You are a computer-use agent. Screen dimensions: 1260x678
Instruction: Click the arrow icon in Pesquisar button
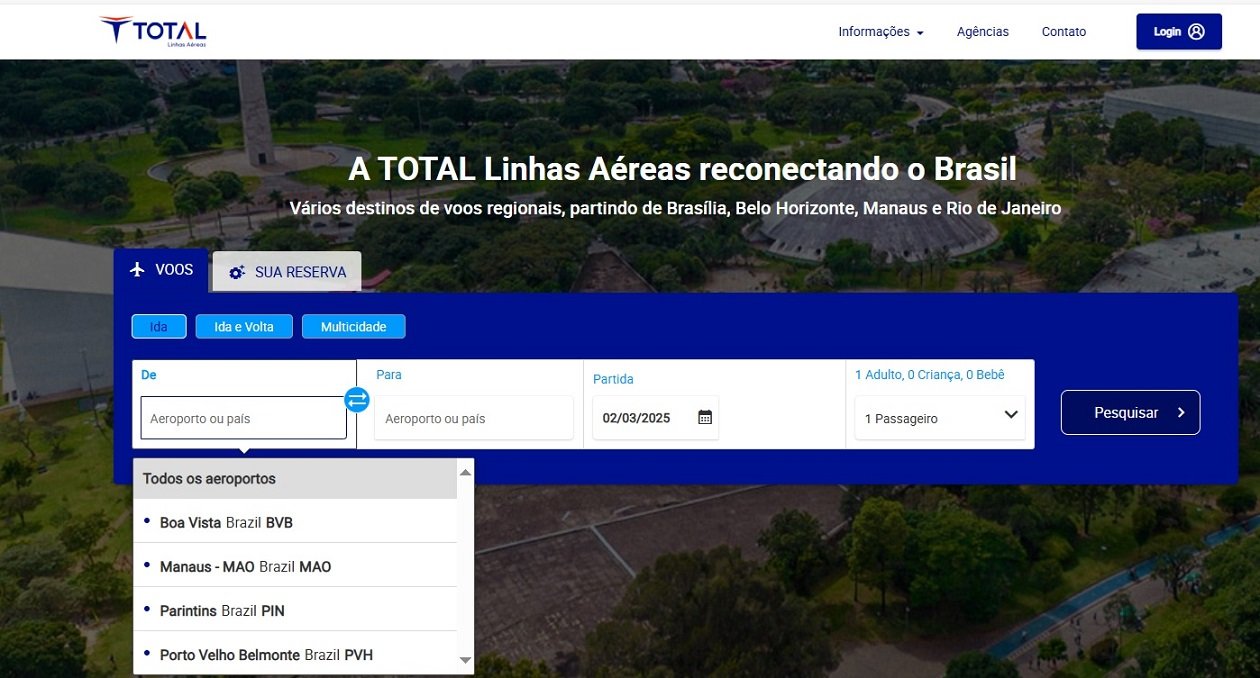pos(1181,413)
